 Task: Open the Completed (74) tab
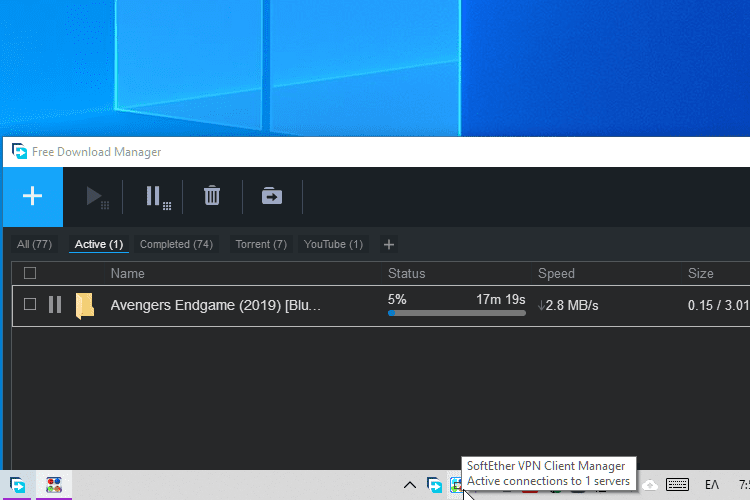tap(176, 244)
